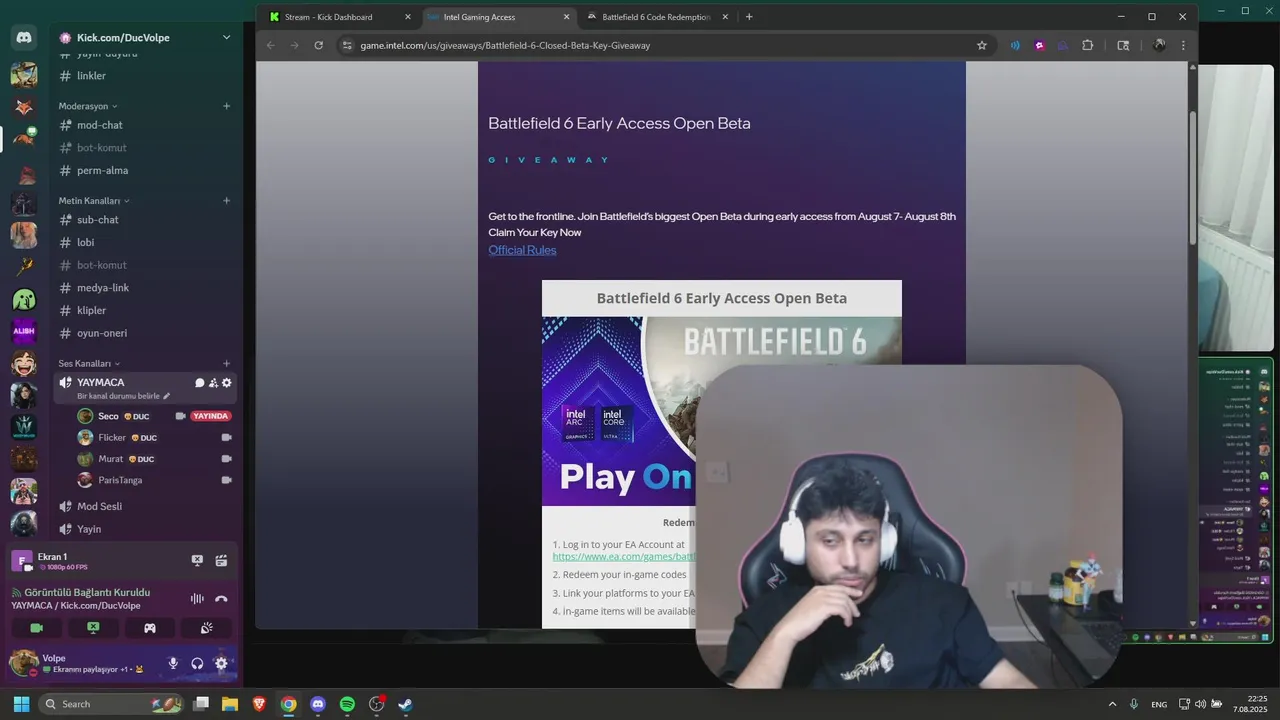The image size is (1280, 720).
Task: Switch to Stream - Kick Dashboard tab
Action: (x=340, y=17)
